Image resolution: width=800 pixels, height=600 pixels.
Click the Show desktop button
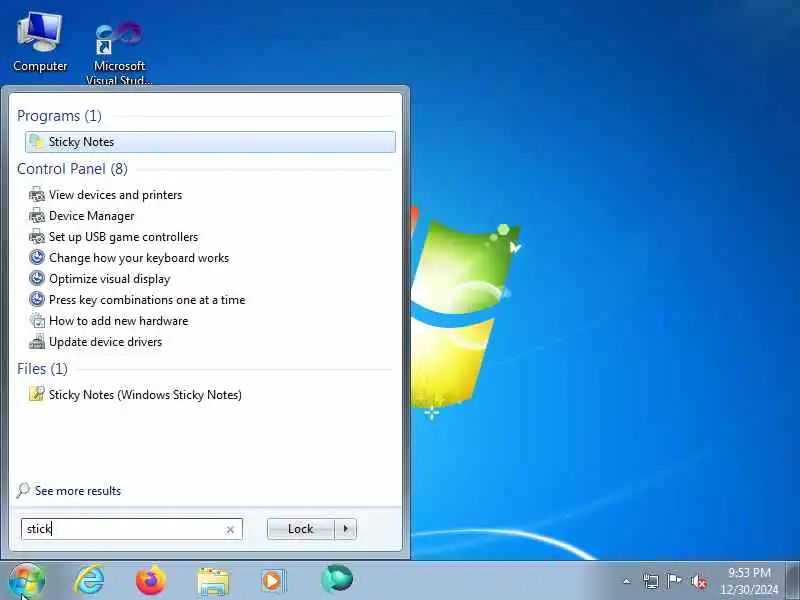pyautogui.click(x=793, y=581)
